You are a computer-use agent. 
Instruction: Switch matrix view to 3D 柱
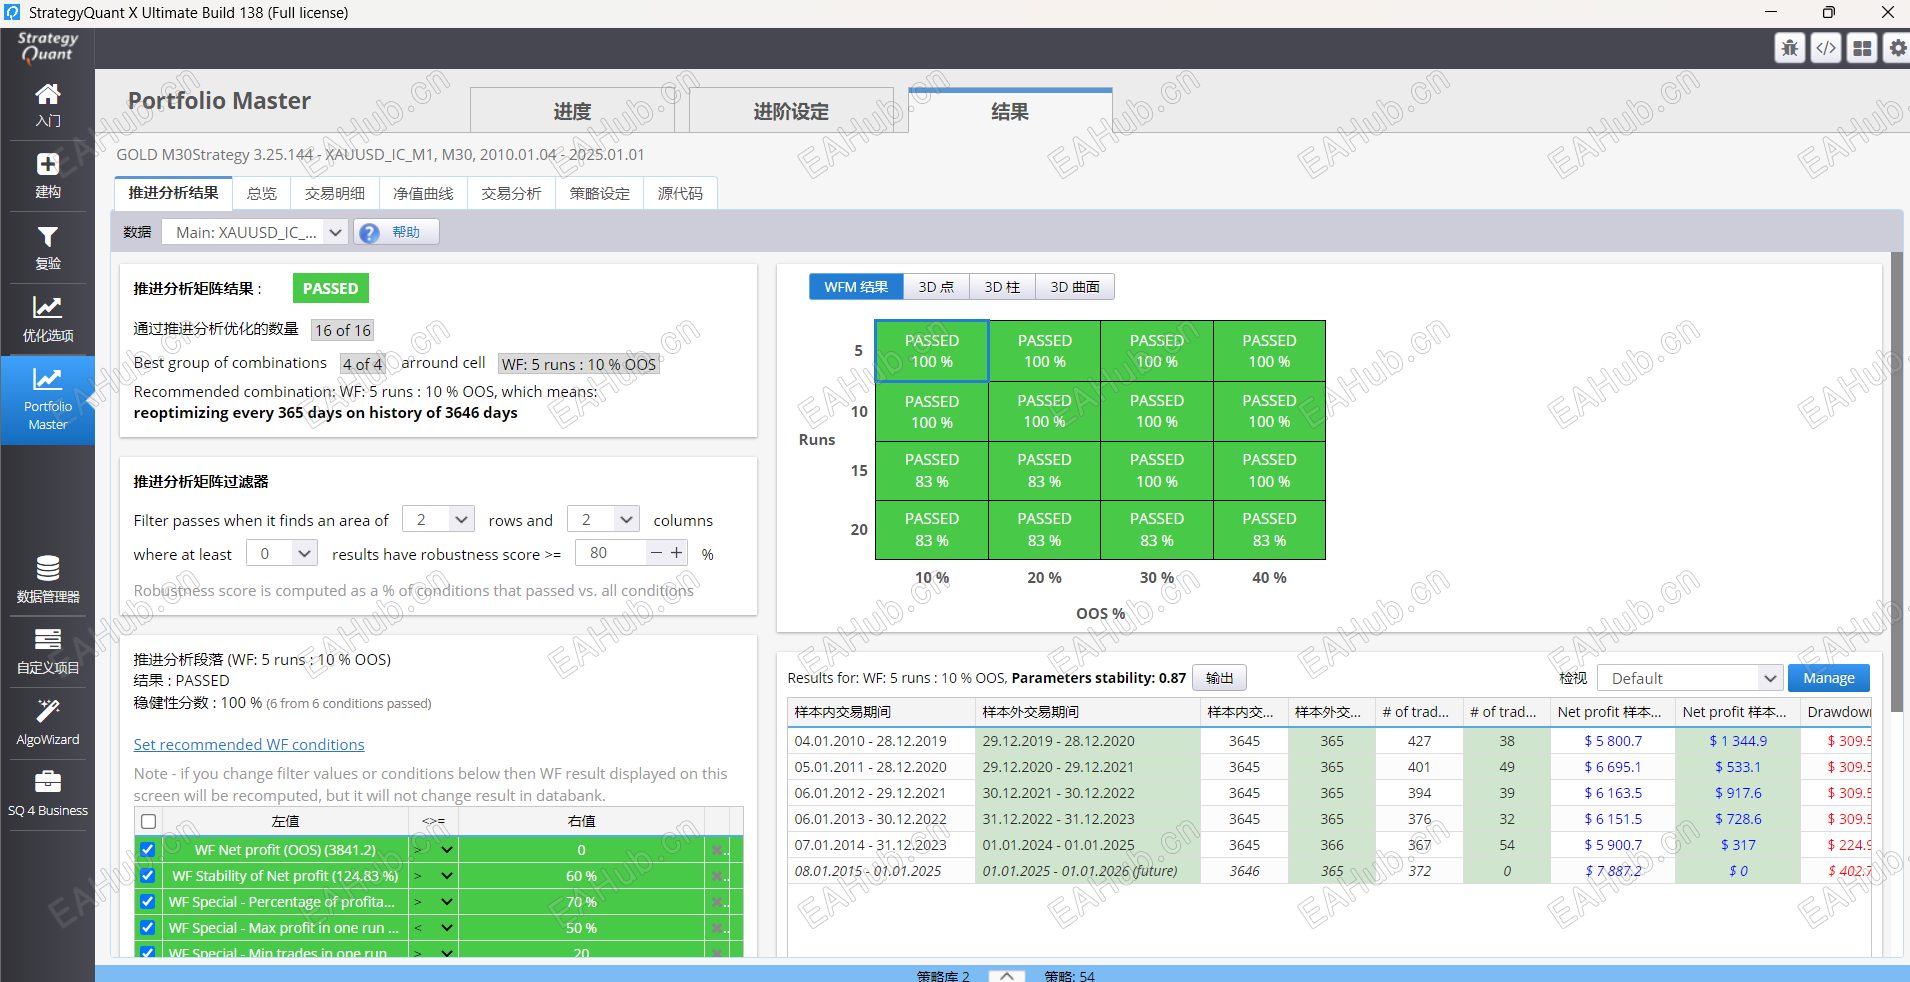1002,287
